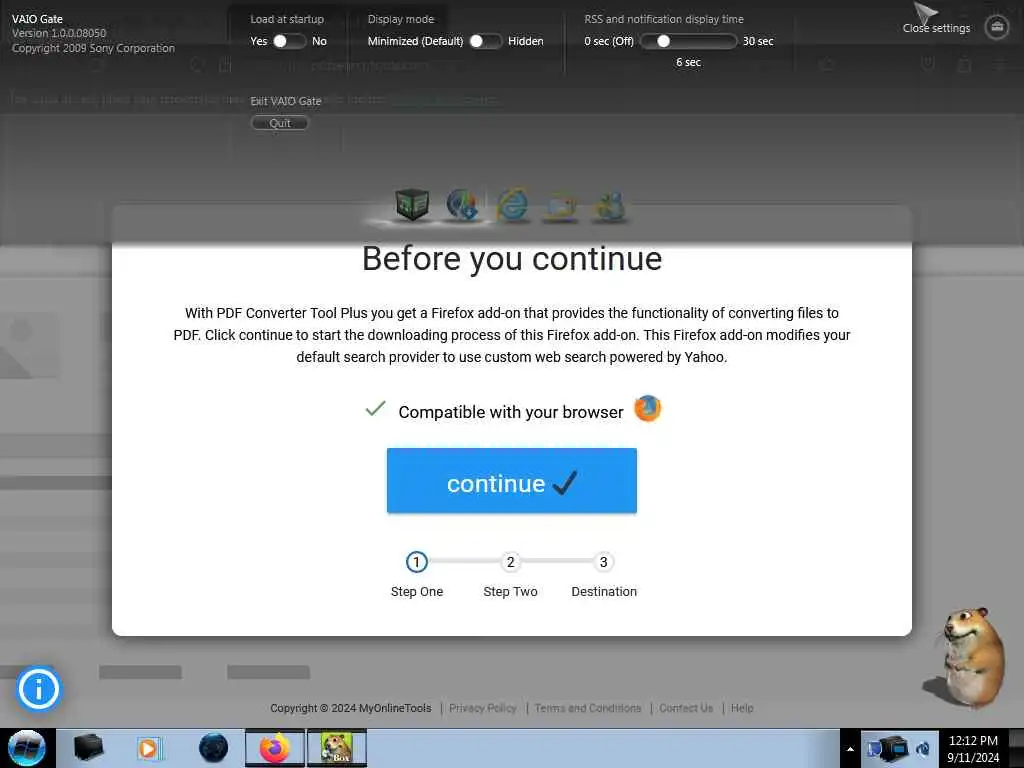
Task: Click the 'Step Two' label
Action: (510, 591)
